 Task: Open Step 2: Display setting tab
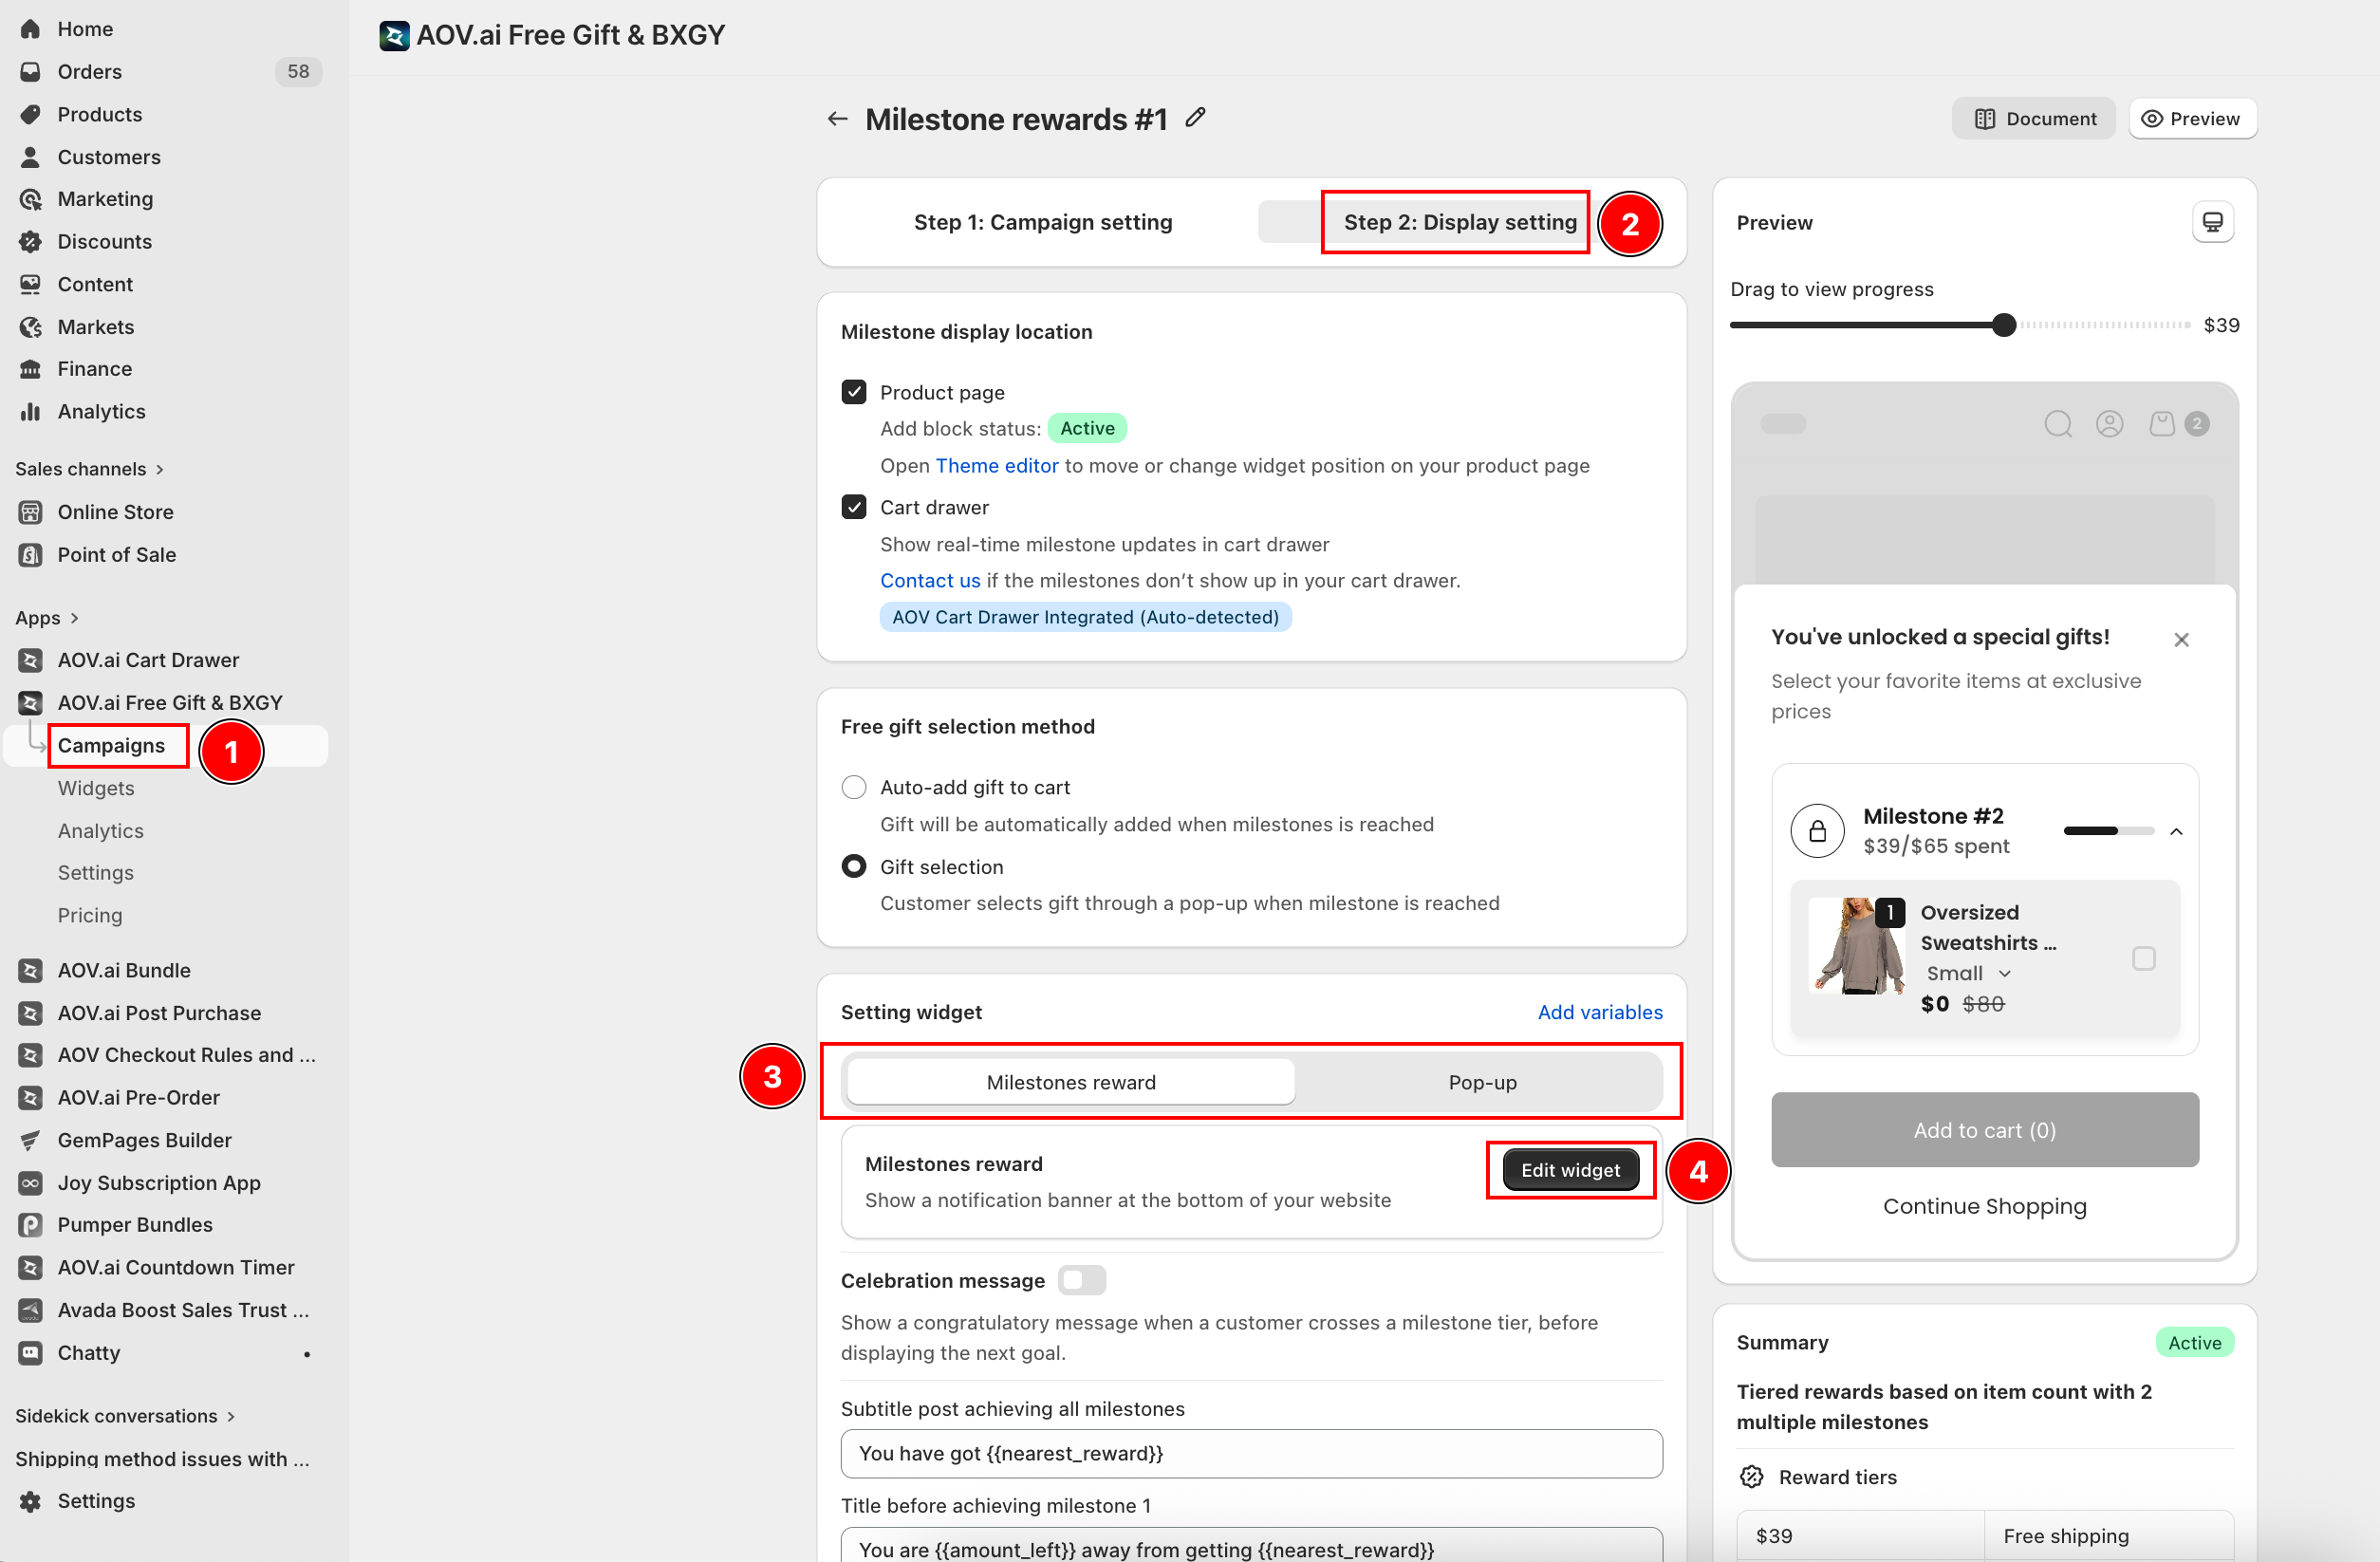[1460, 222]
